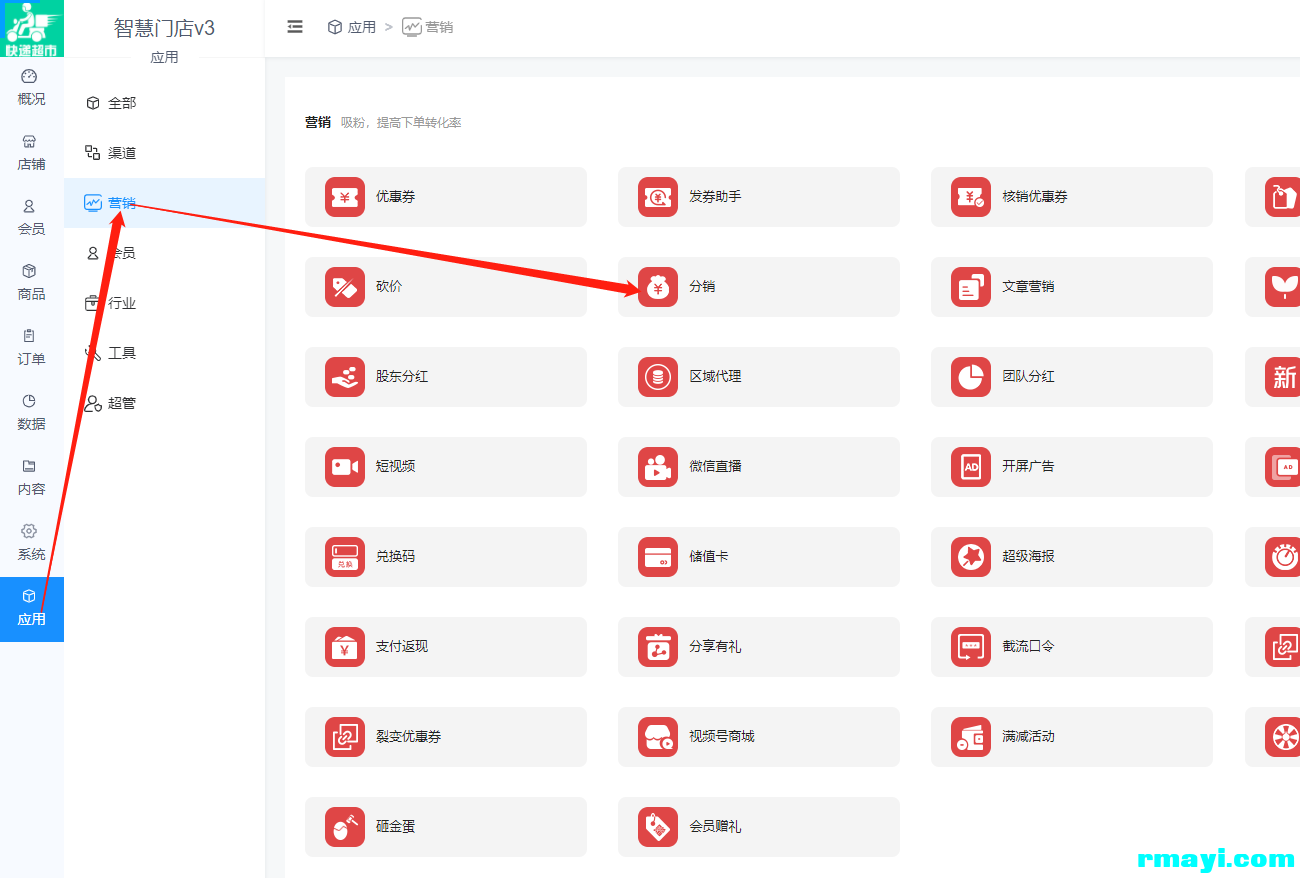The height and width of the screenshot is (878, 1300).
Task: Go to 商品 in left navigation
Action: pos(31,282)
